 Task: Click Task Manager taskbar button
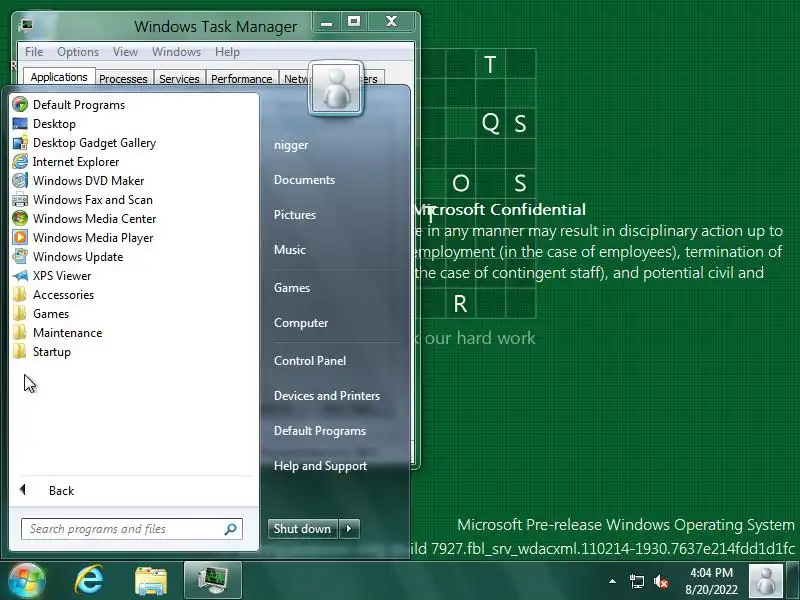coord(213,581)
